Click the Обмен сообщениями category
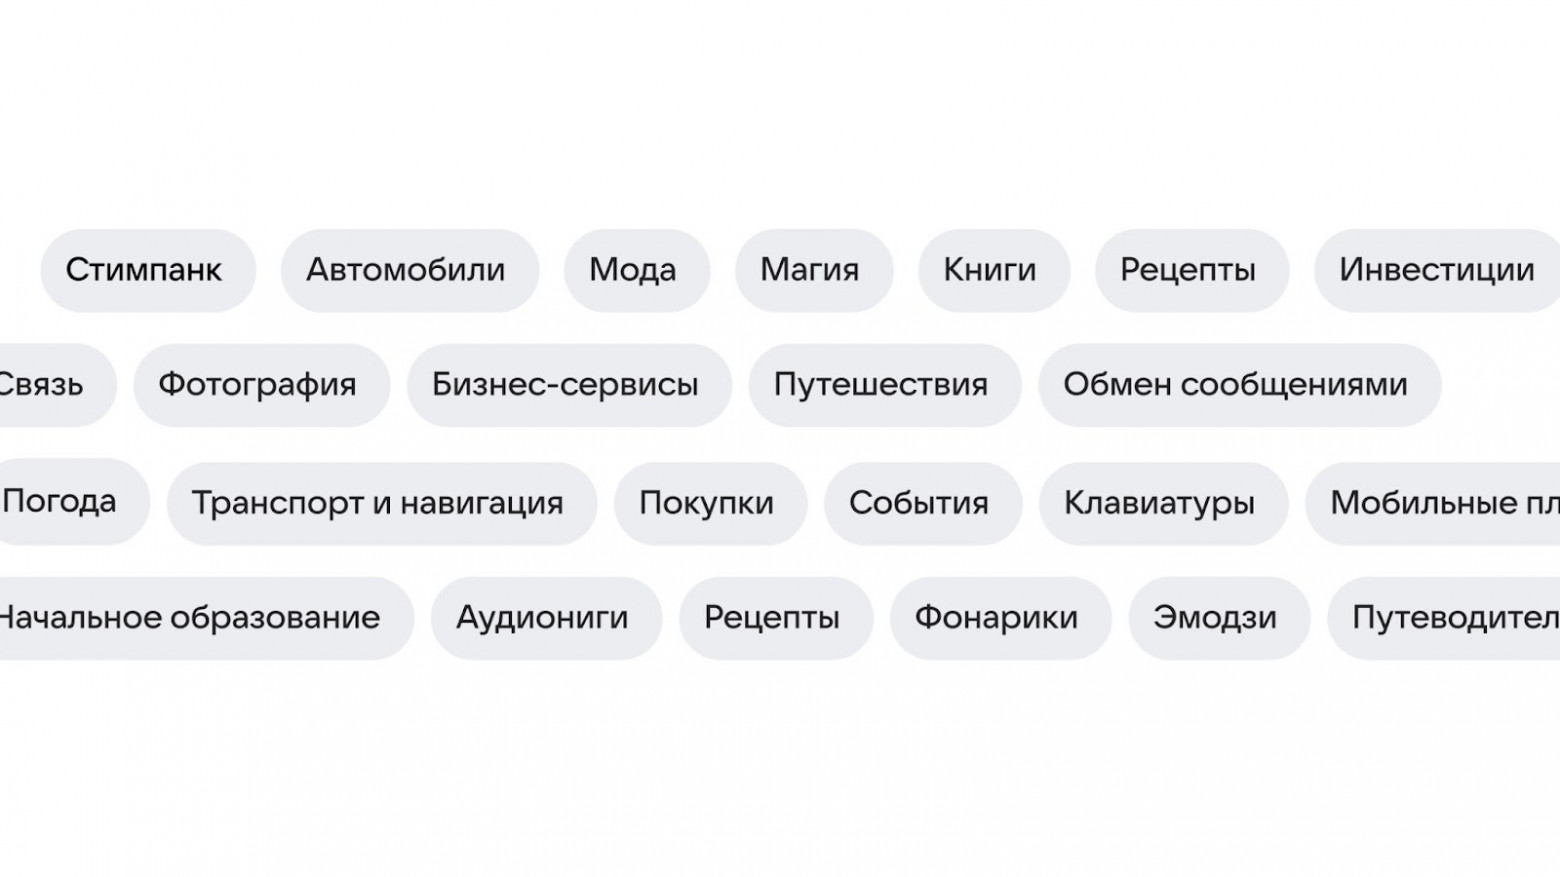This screenshot has height=877, width=1560. pyautogui.click(x=1237, y=385)
